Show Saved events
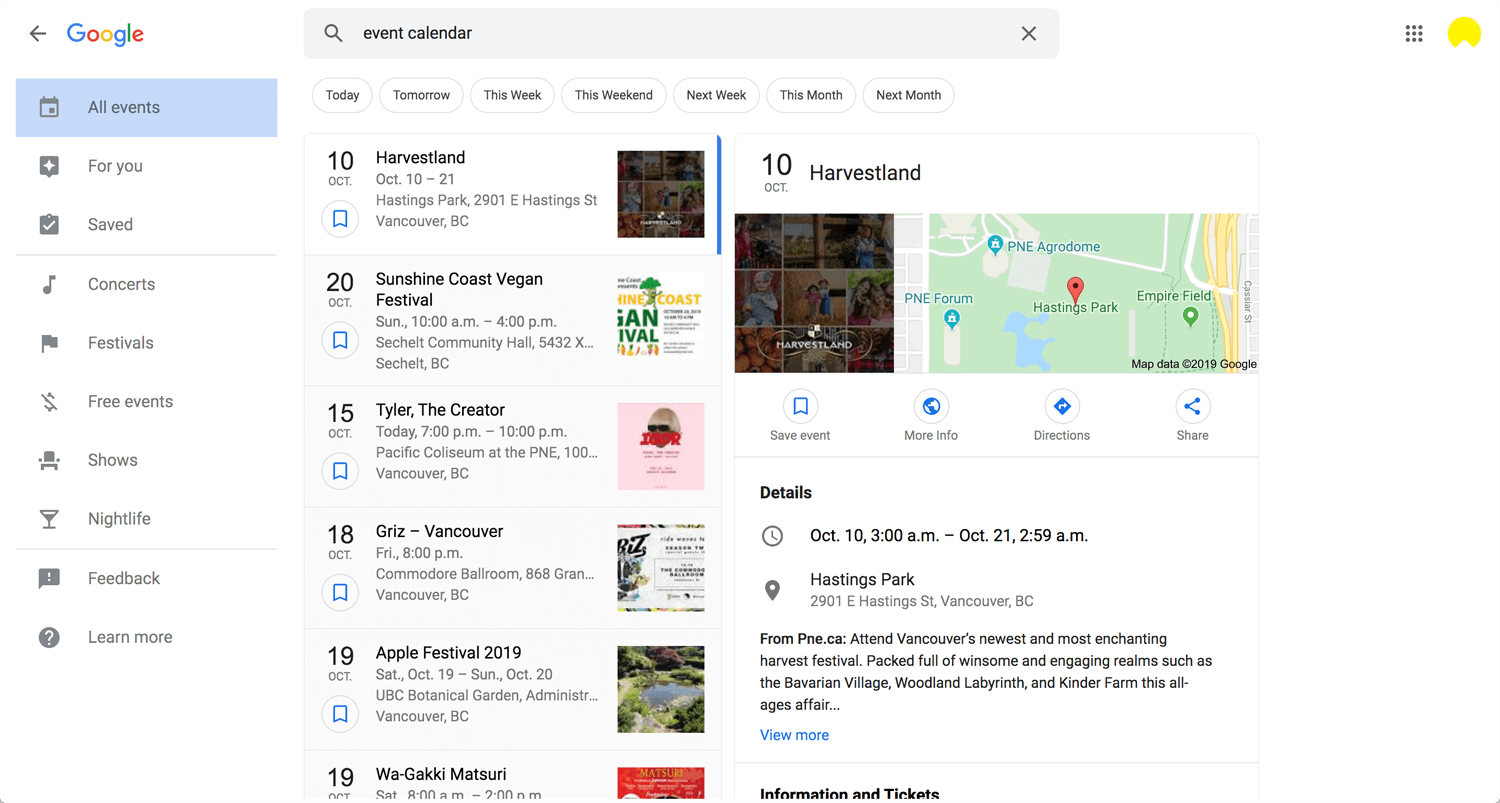 click(x=146, y=225)
